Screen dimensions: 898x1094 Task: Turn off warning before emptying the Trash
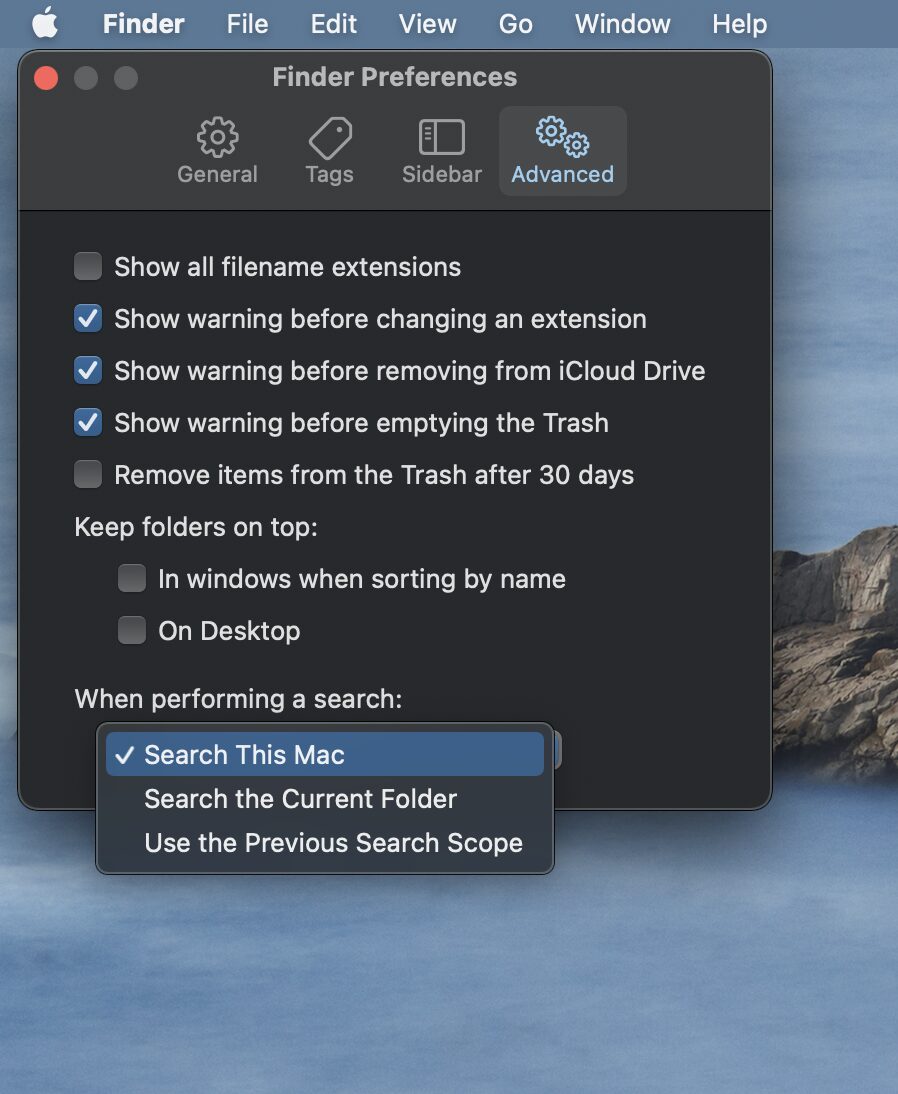click(x=88, y=423)
